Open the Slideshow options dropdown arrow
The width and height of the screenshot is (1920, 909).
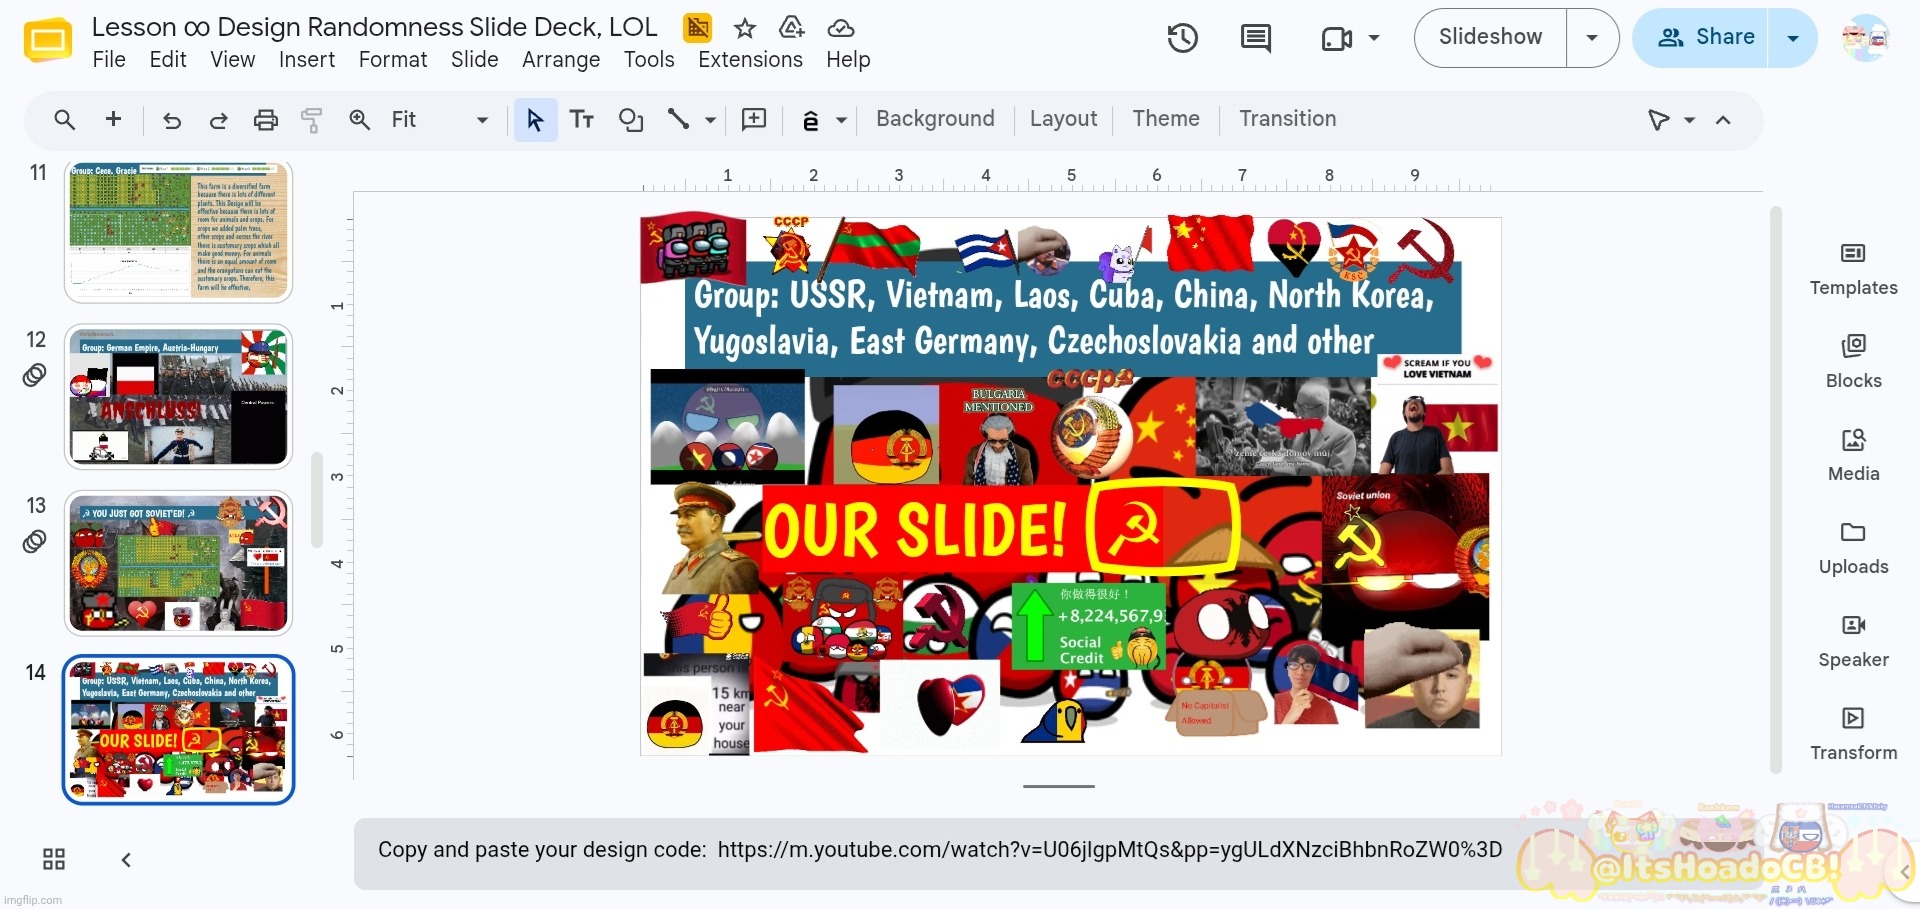click(1592, 38)
